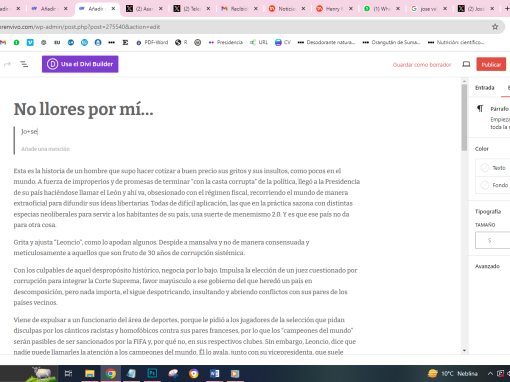
Task: Click the scrollbar down arrow
Action: coord(464,350)
